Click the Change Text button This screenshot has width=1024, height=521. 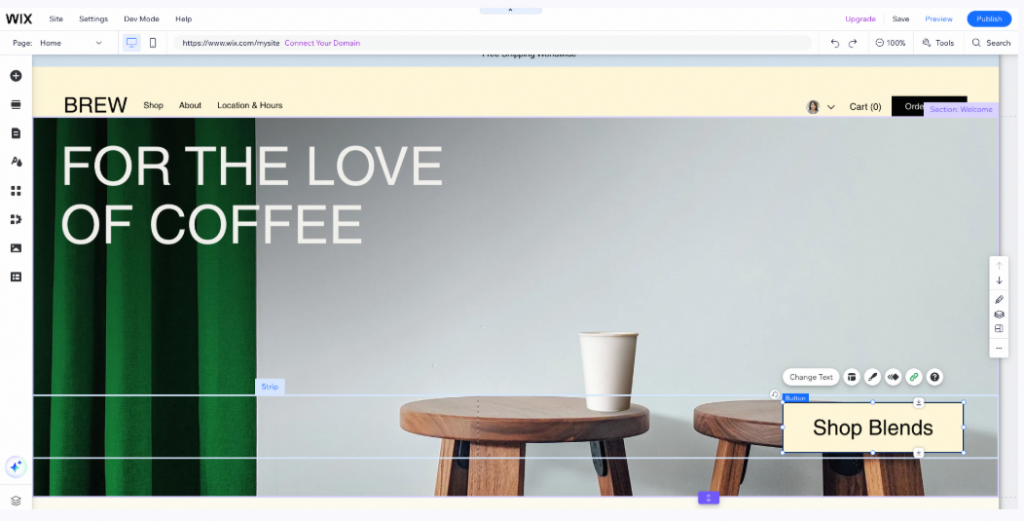[811, 377]
